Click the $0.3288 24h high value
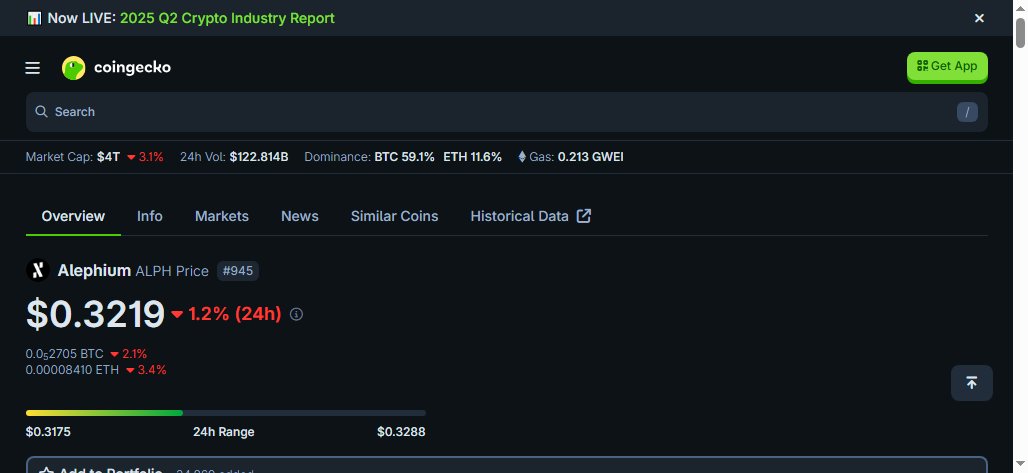The image size is (1028, 473). point(401,432)
